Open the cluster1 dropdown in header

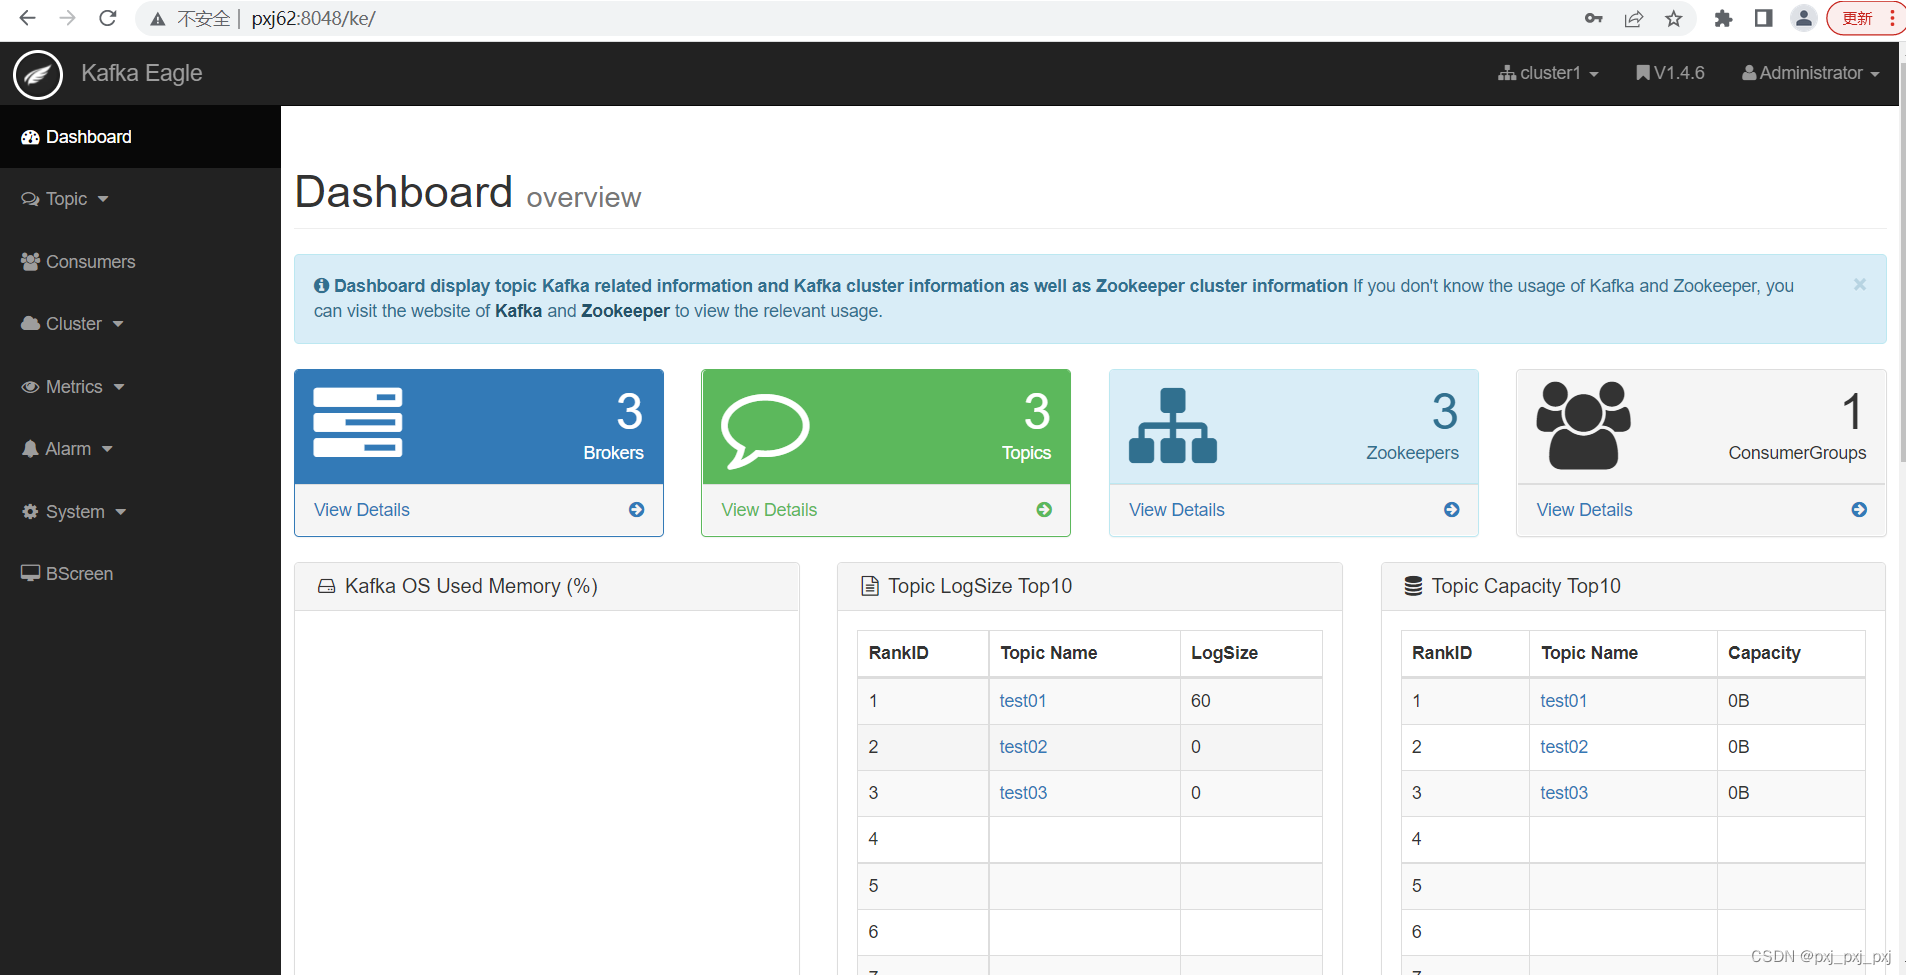pyautogui.click(x=1548, y=73)
